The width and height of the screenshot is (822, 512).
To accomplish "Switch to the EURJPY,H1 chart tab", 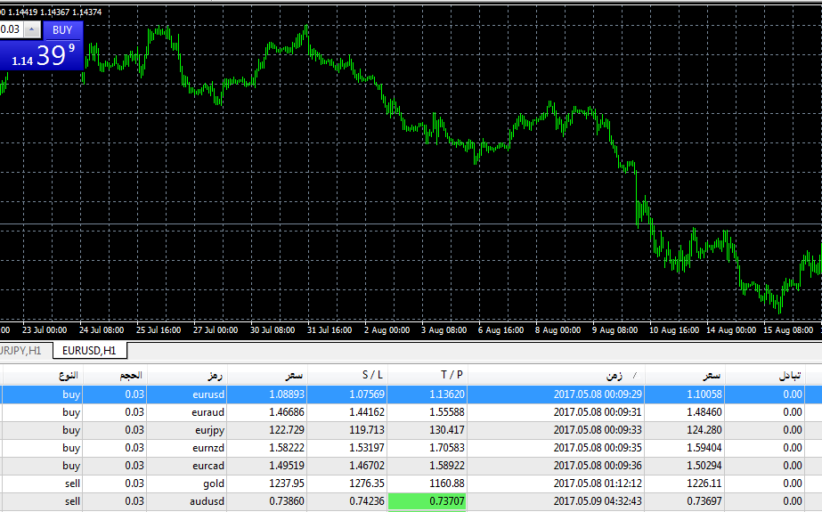I will click(22, 351).
